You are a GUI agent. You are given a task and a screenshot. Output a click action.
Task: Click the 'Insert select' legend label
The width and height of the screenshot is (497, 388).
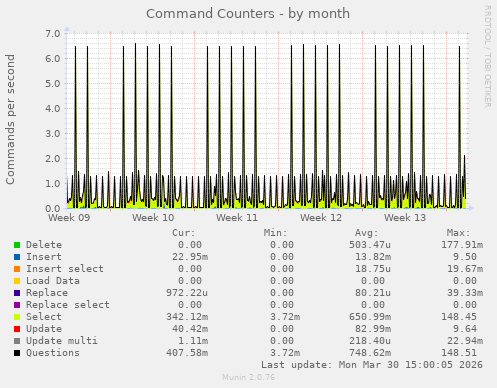(65, 269)
